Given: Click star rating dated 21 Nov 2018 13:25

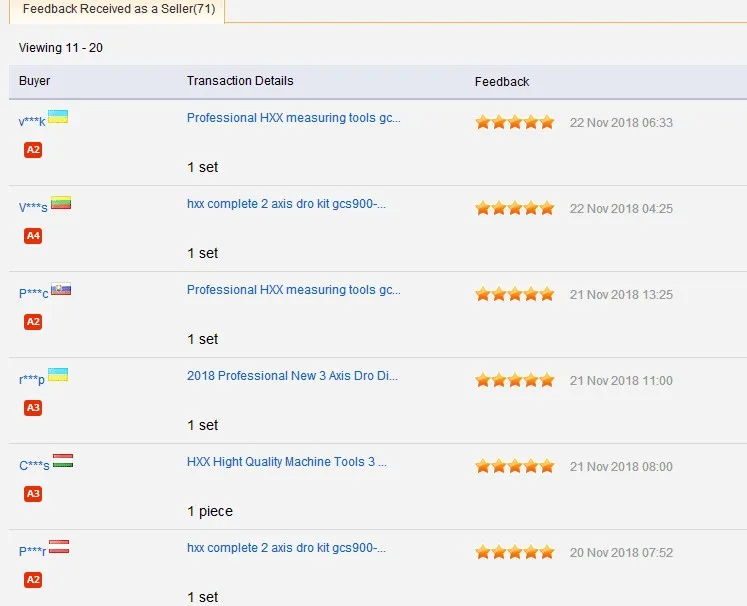Looking at the screenshot, I should tap(515, 294).
